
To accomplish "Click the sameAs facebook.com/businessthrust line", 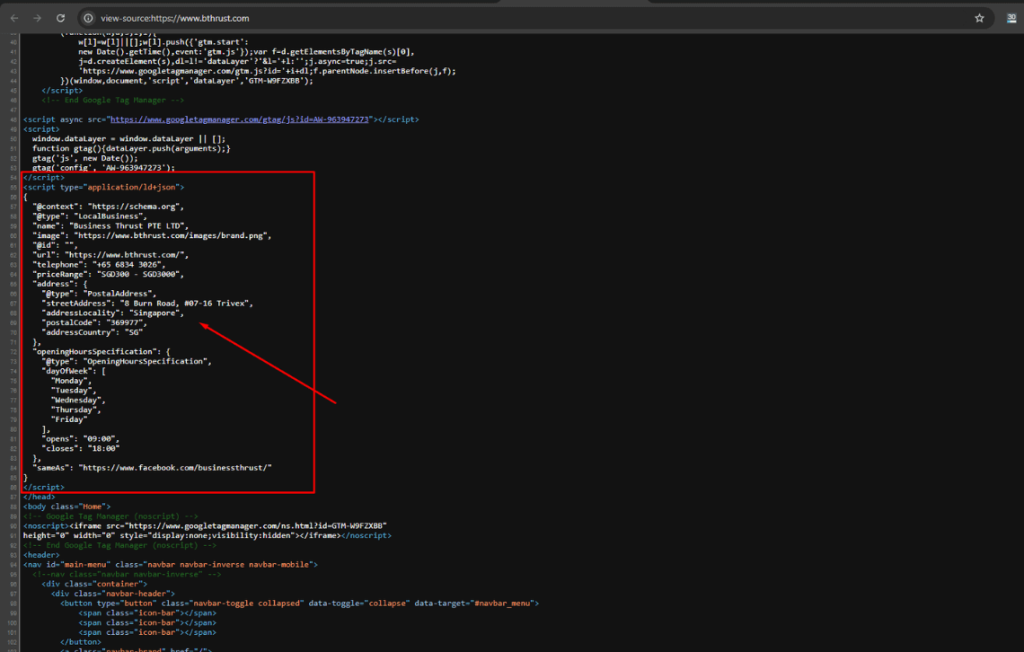I will [152, 468].
